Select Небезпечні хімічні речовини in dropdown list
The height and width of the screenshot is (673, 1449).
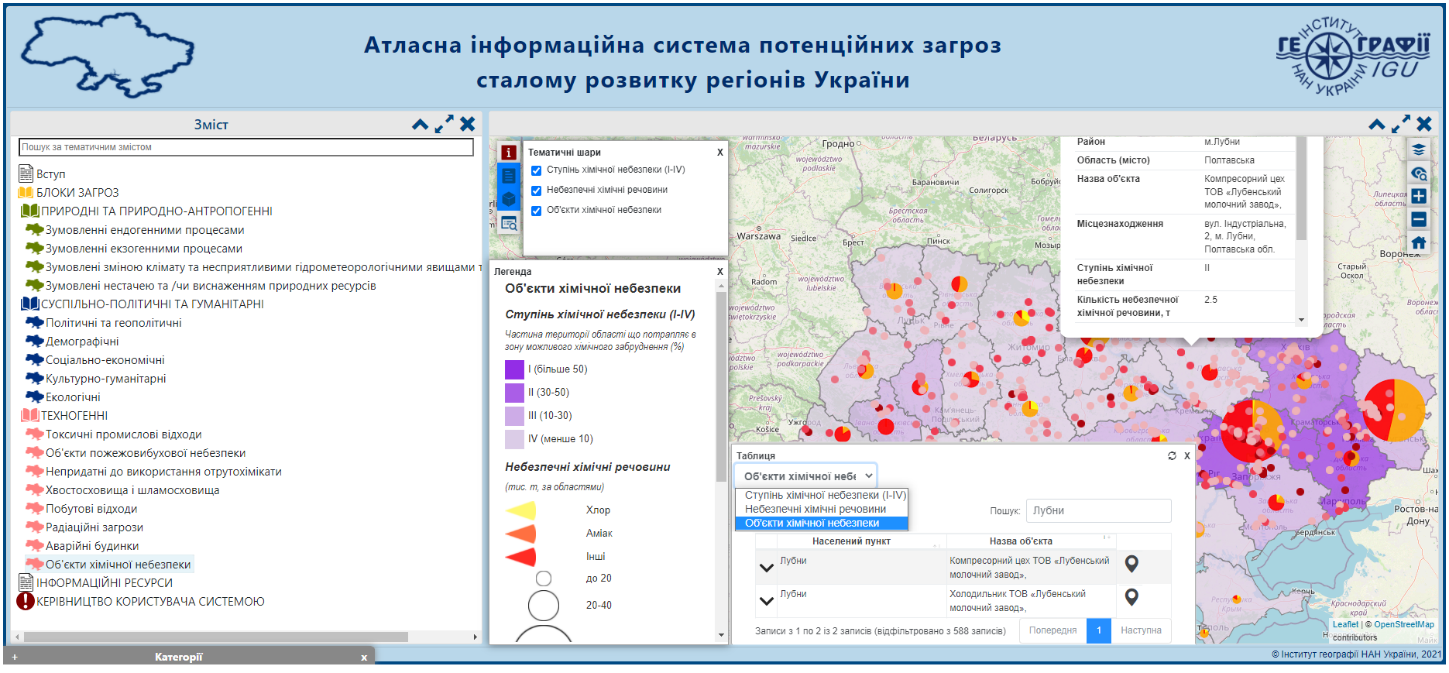pos(816,509)
